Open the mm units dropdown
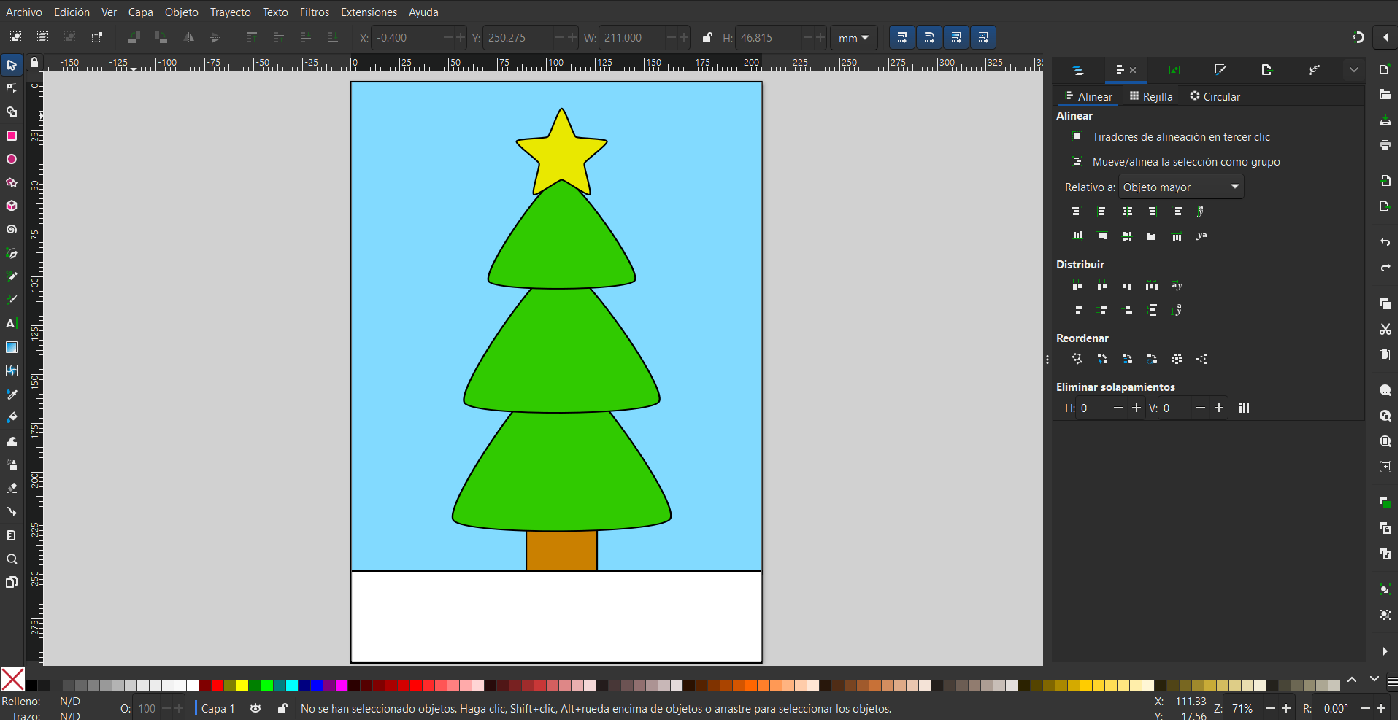Image resolution: width=1398 pixels, height=720 pixels. pyautogui.click(x=853, y=38)
